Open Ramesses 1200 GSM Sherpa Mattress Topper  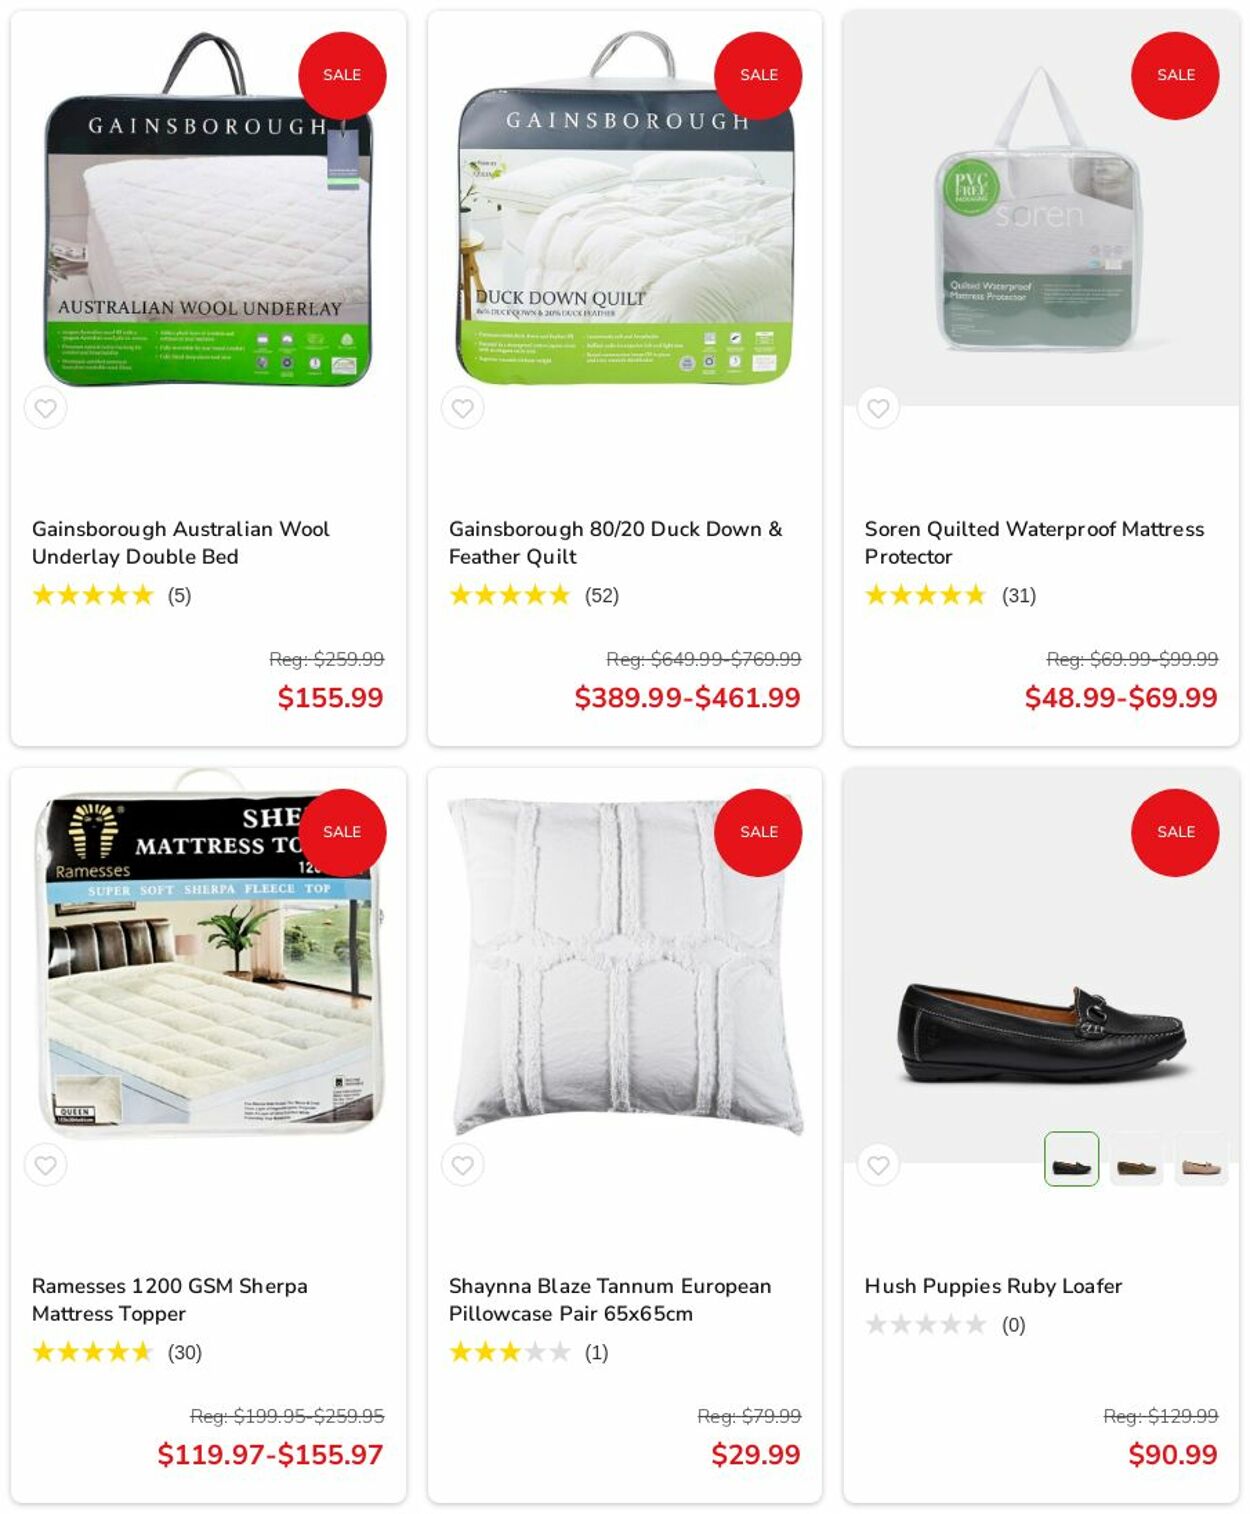click(169, 1299)
